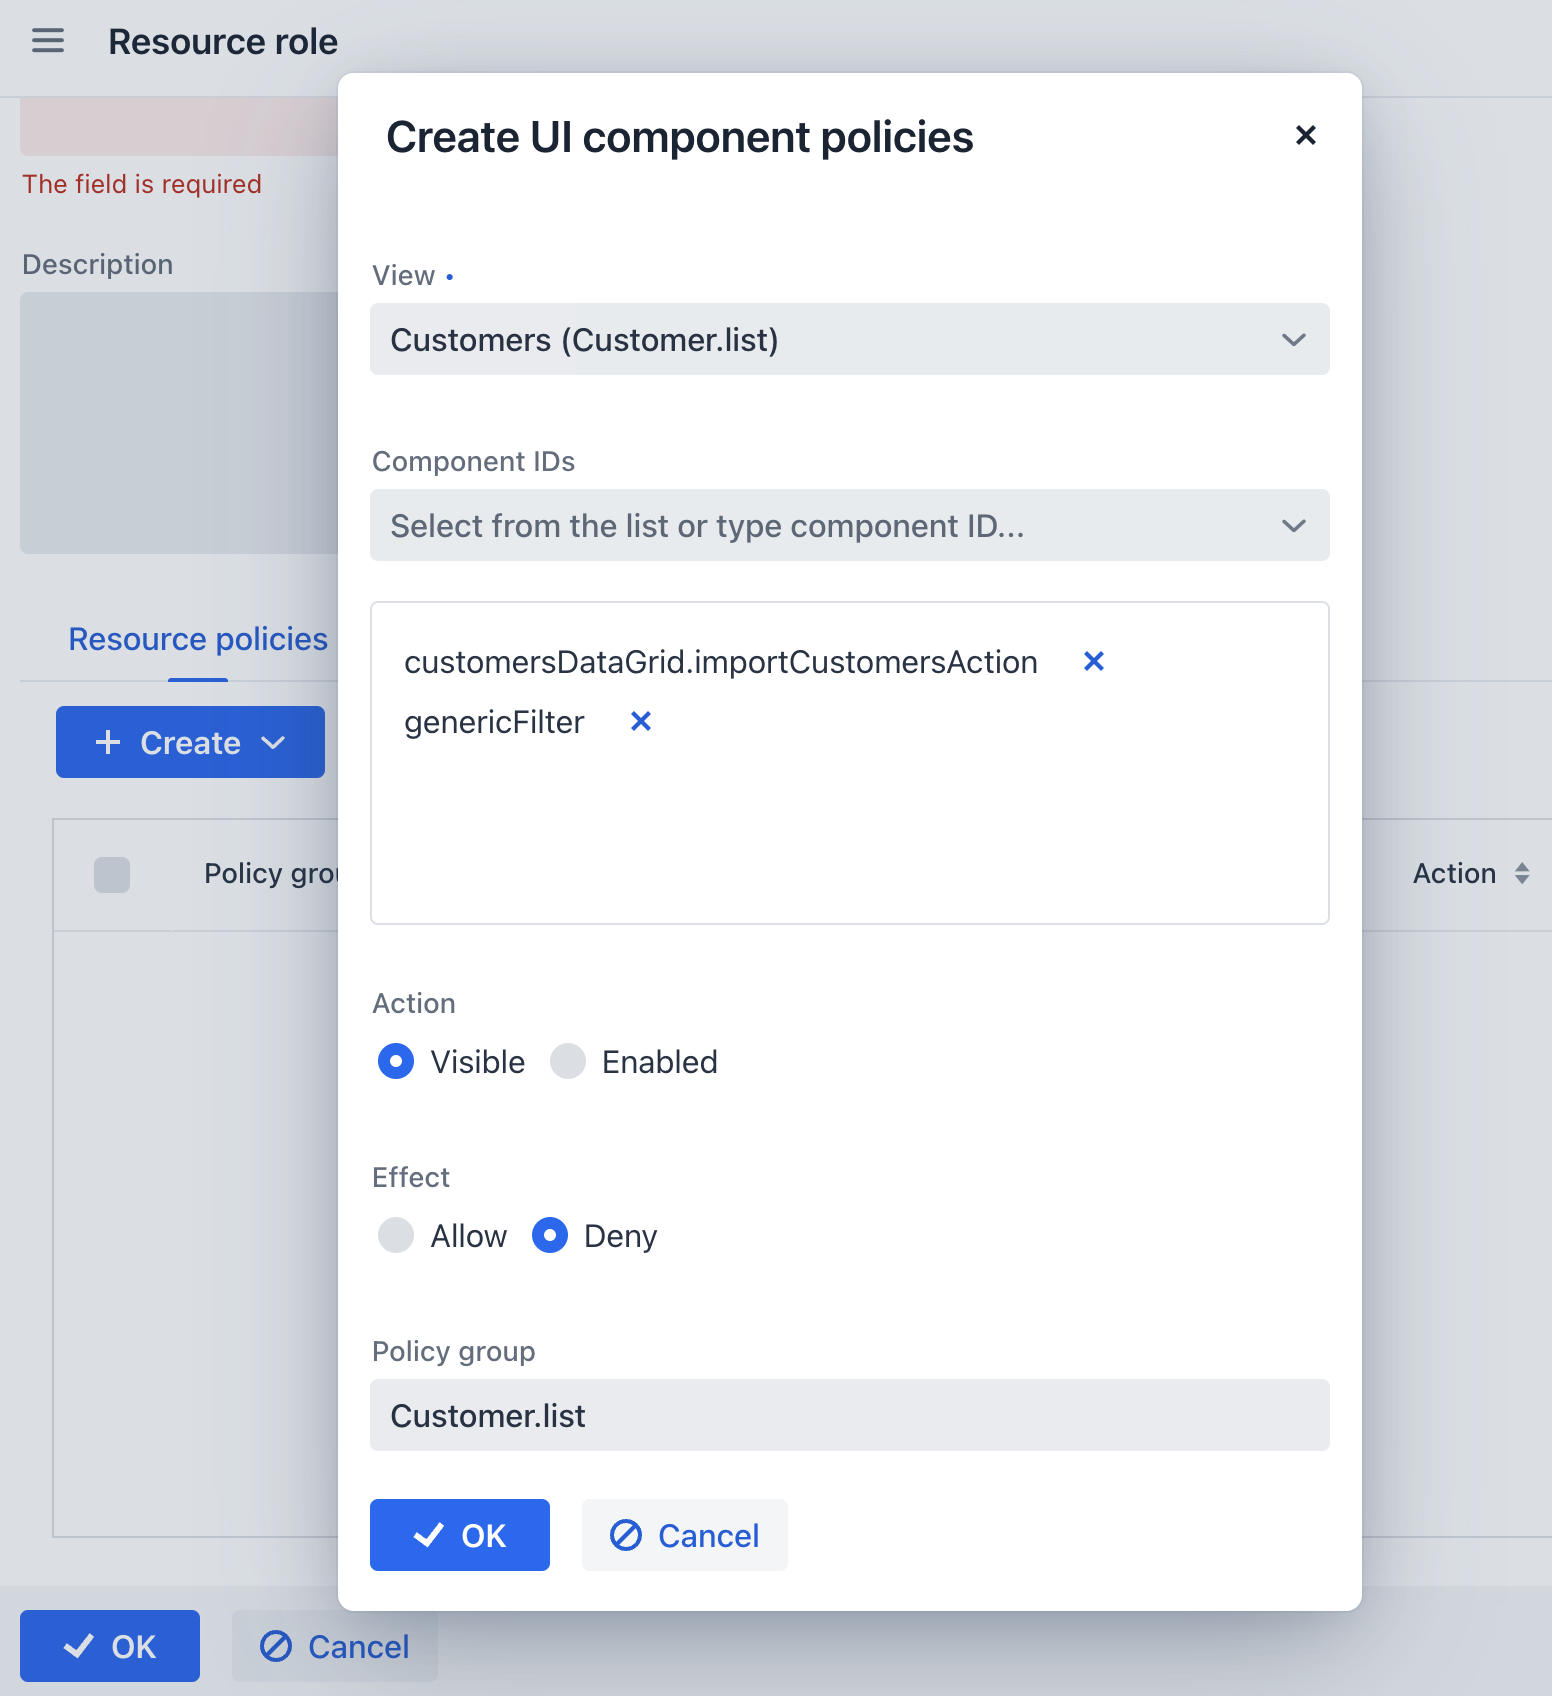This screenshot has height=1696, width=1552.
Task: Tick the select-all checkbox in policy table
Action: [112, 874]
